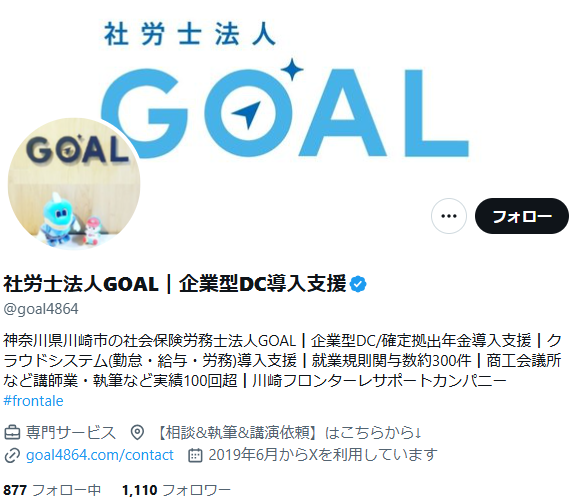578x499 pixels.
Task: Click the Follow (フォロー) button
Action: coord(521,216)
